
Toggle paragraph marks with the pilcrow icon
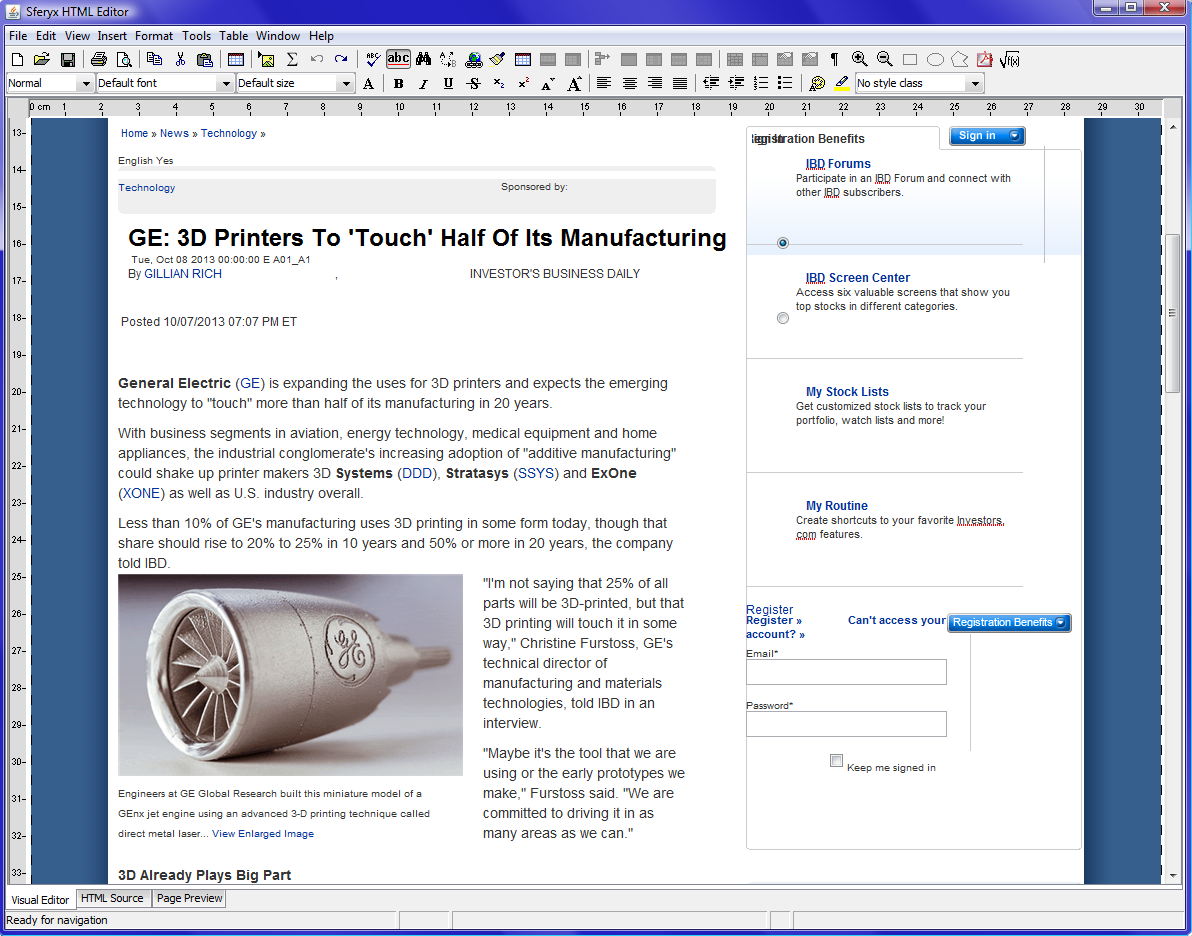pos(835,59)
